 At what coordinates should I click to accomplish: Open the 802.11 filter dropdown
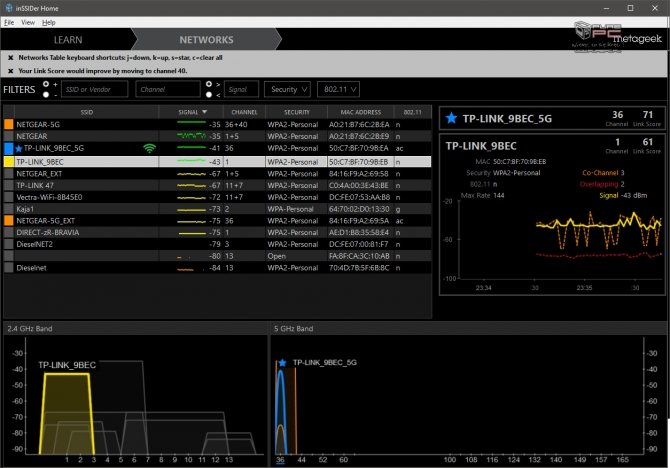[x=338, y=89]
